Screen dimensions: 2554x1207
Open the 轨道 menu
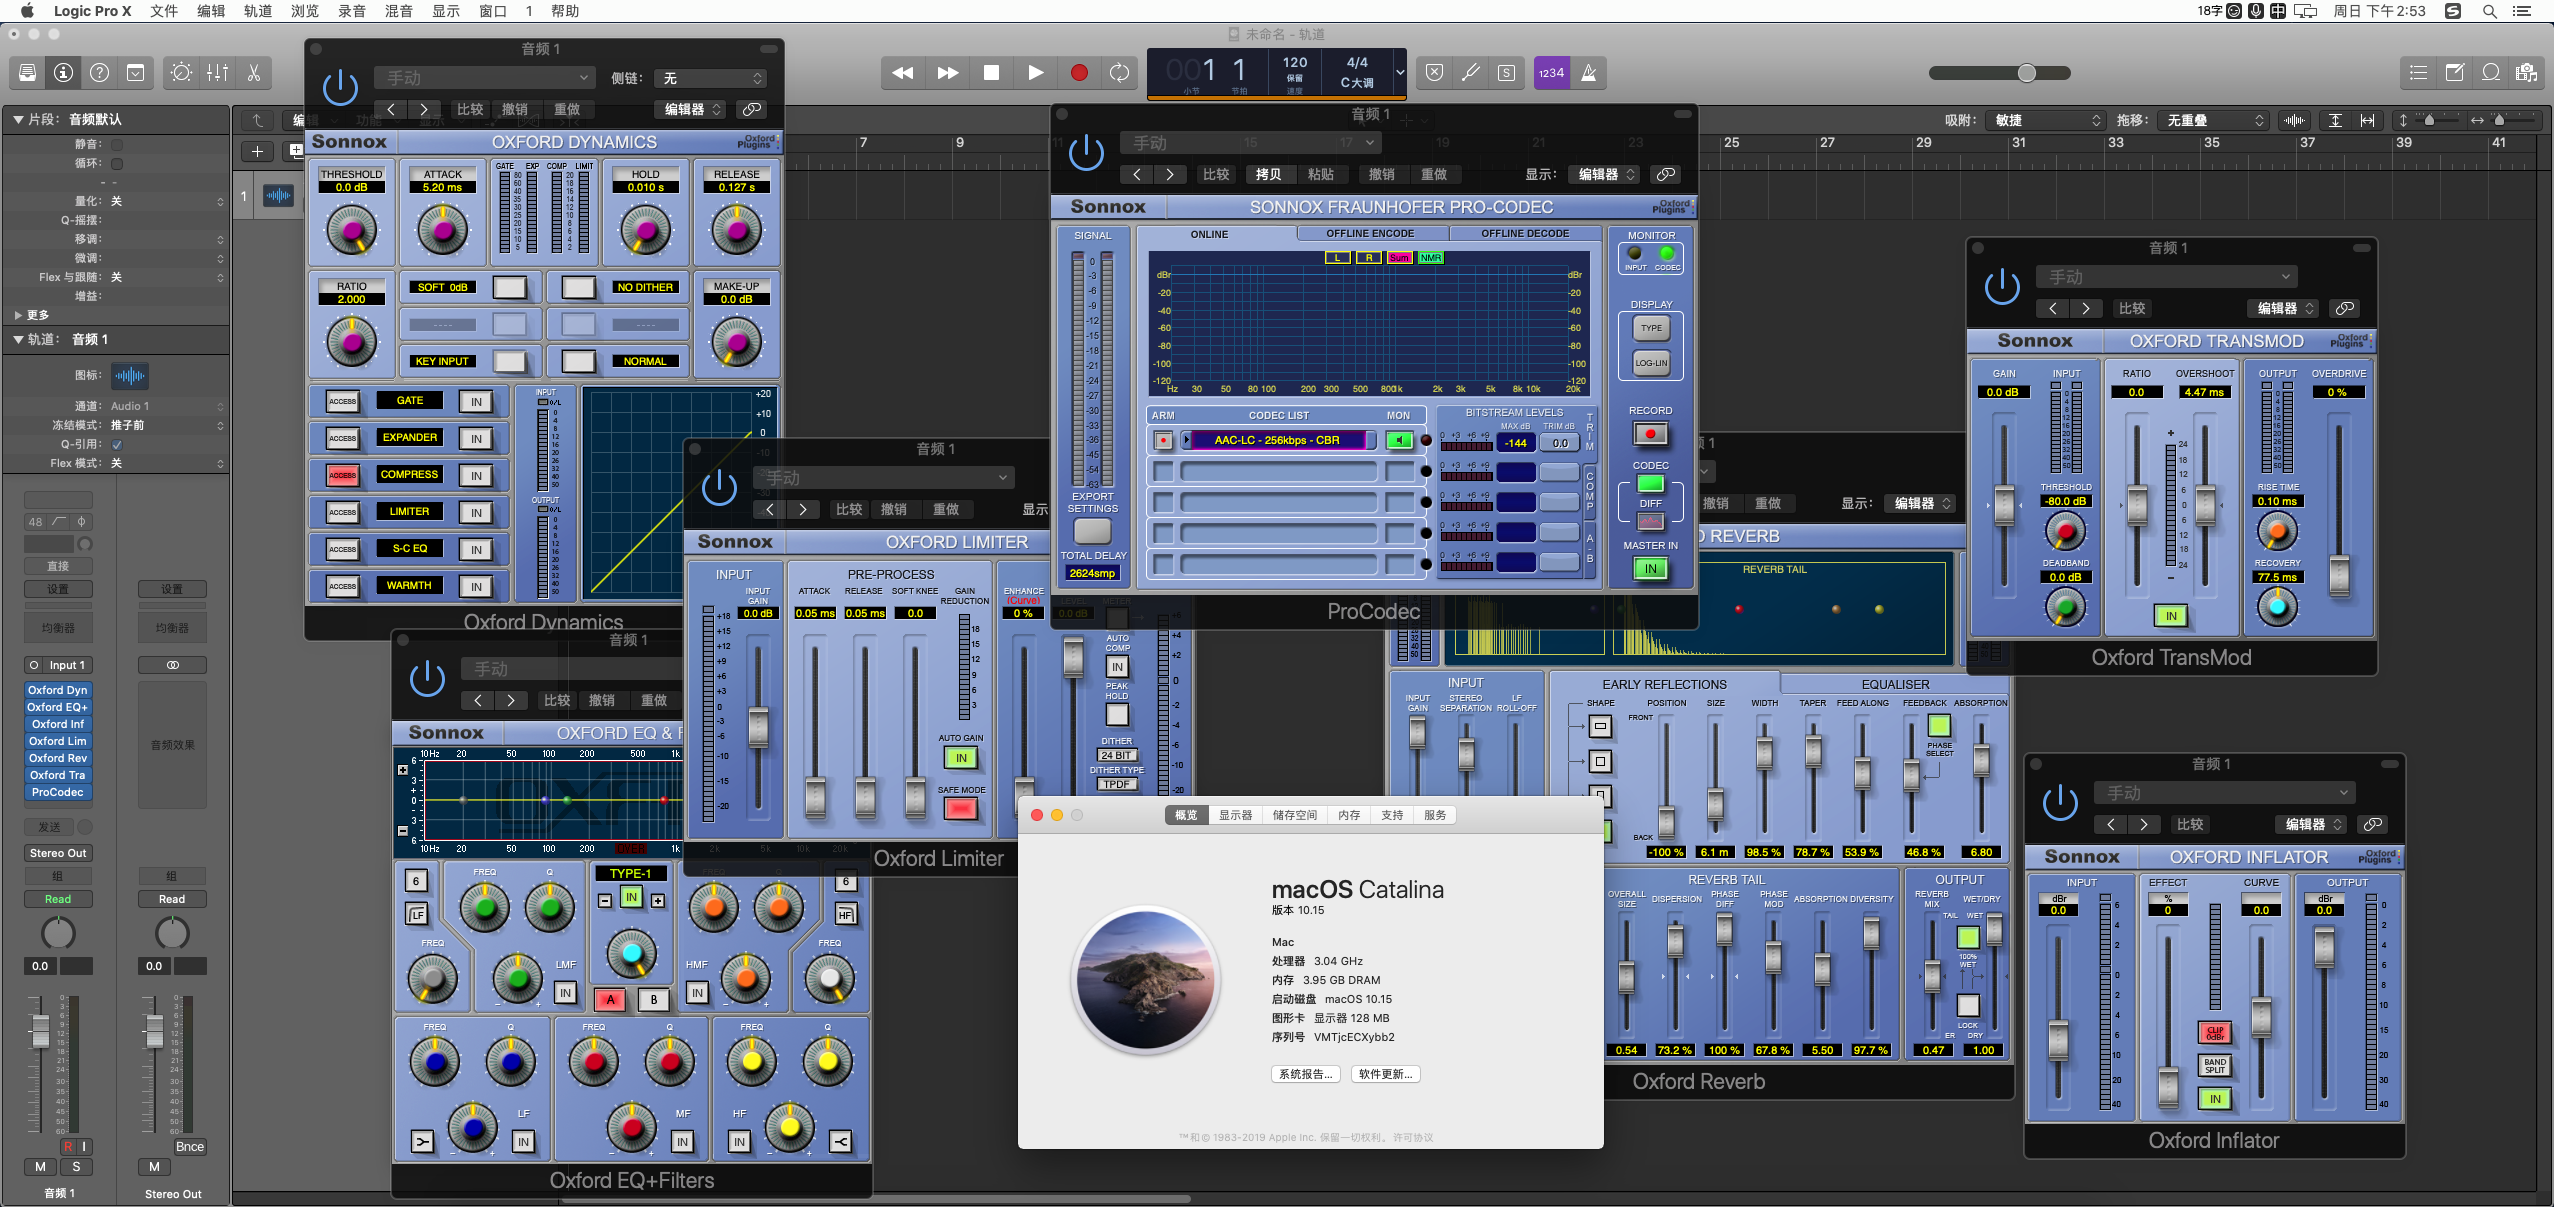pyautogui.click(x=258, y=11)
